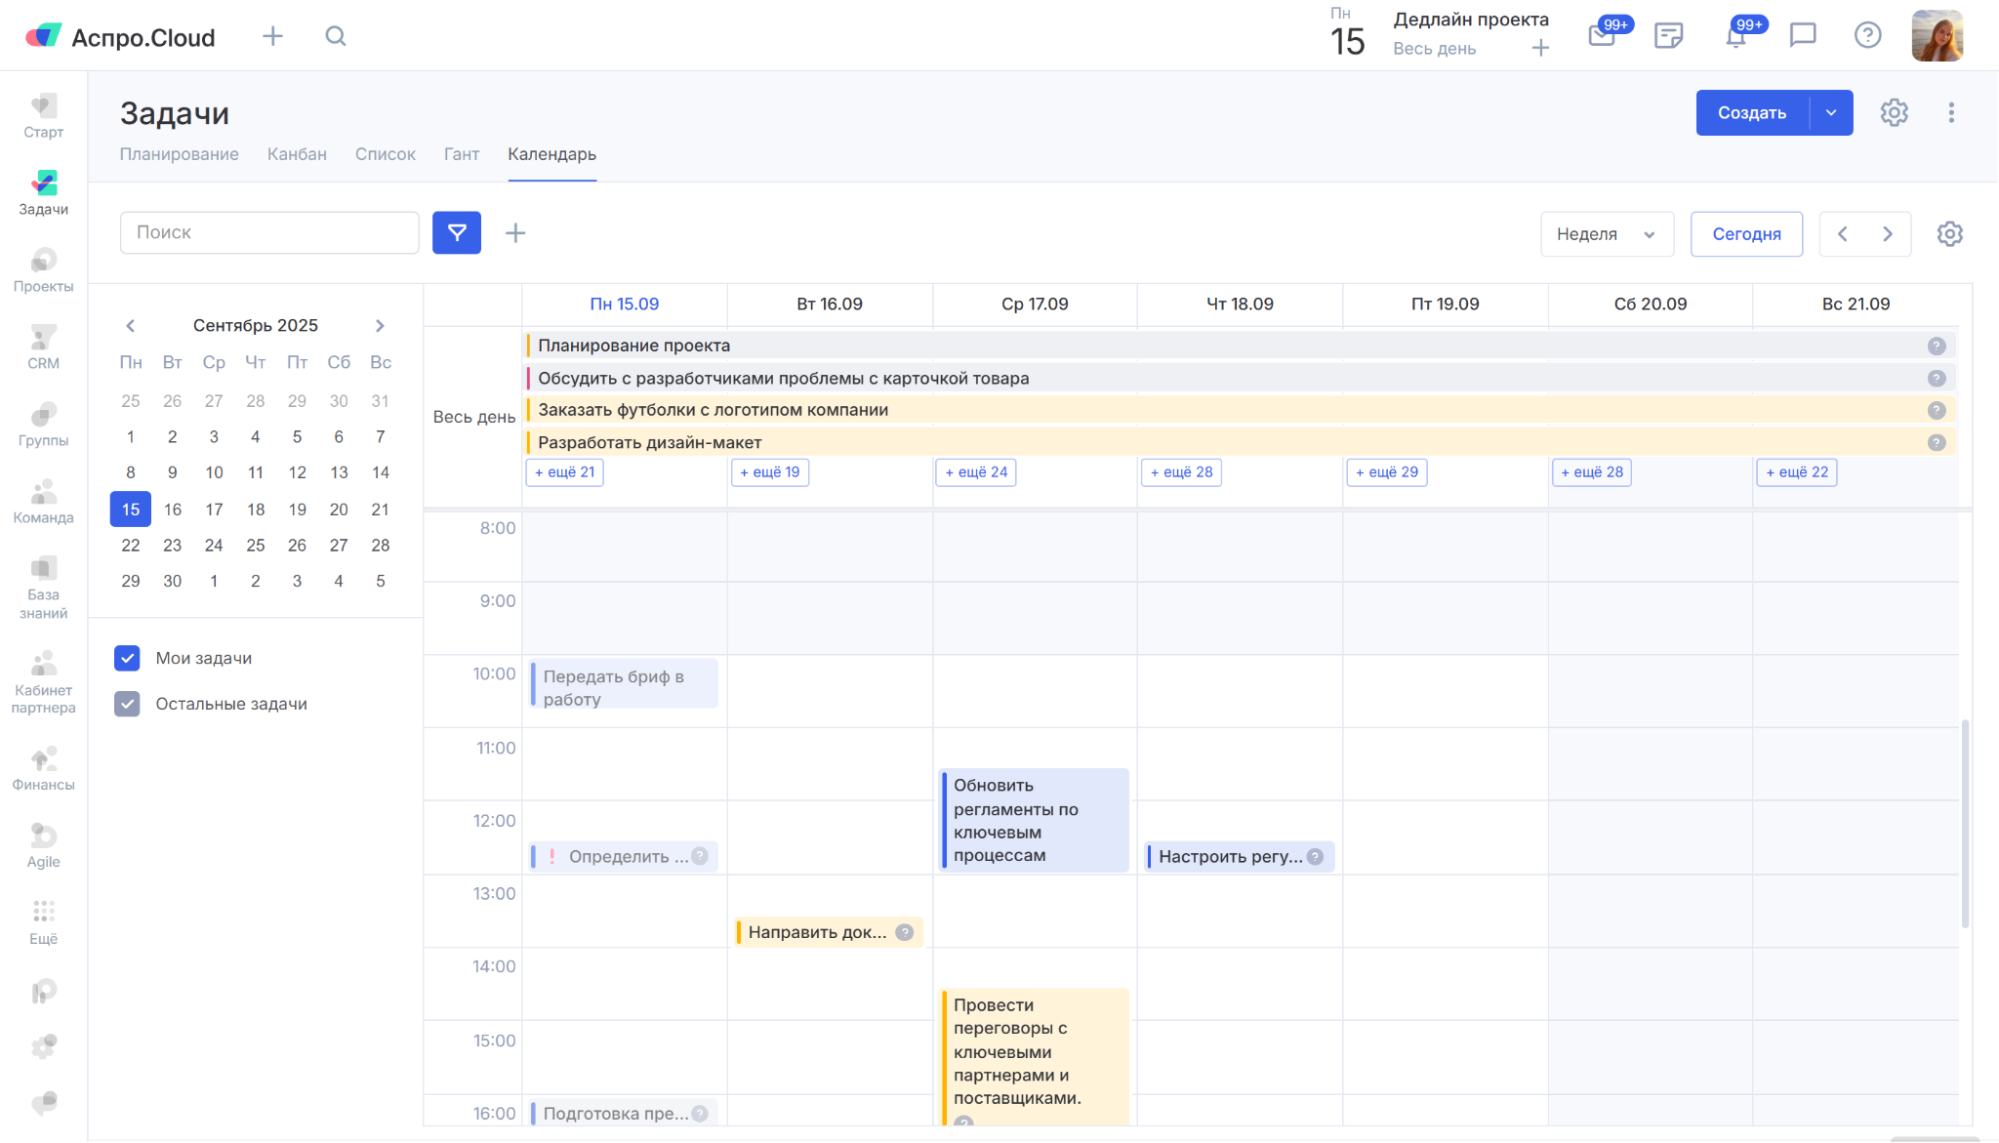Switch to the Гант tab
The height and width of the screenshot is (1143, 1999).
click(461, 154)
